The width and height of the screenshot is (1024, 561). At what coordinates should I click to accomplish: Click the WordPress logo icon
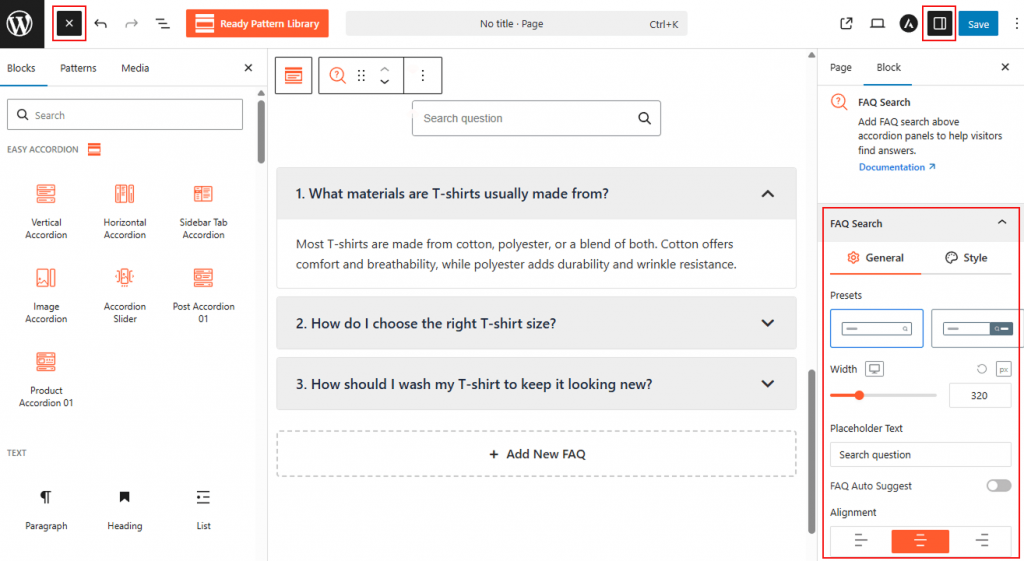pos(20,23)
